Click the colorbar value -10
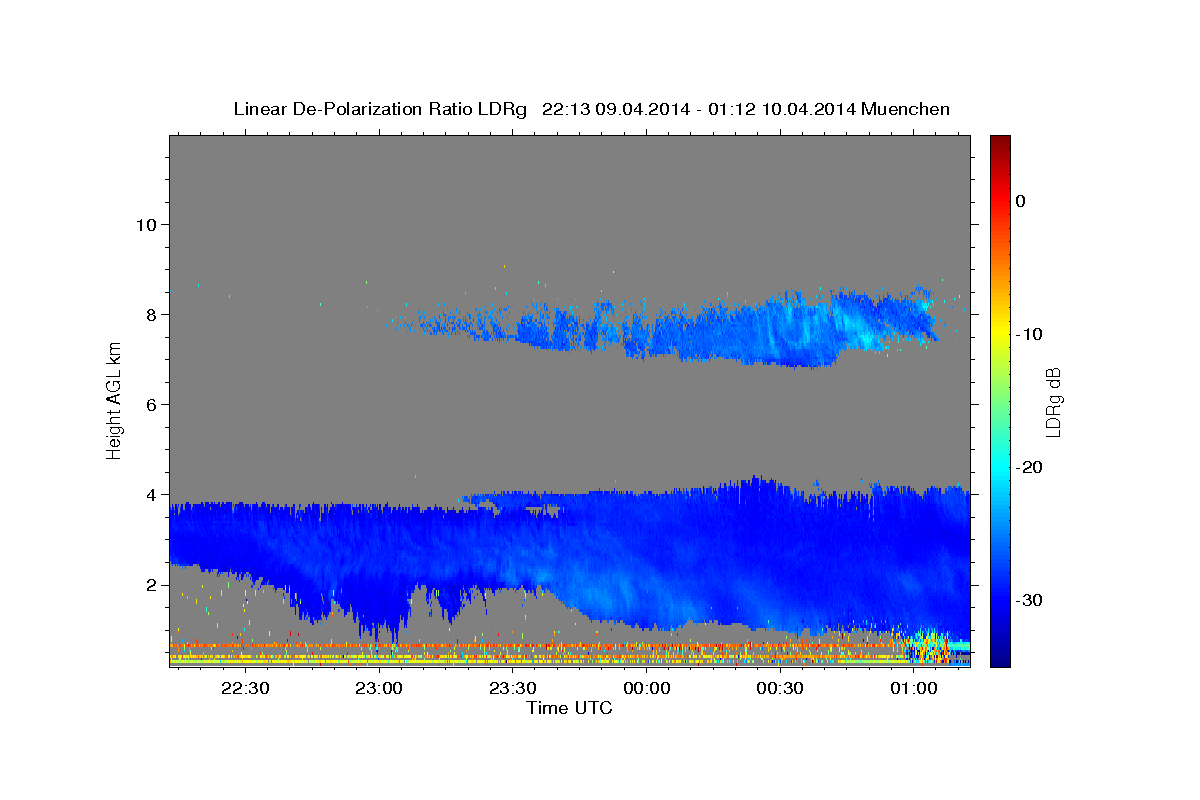The height and width of the screenshot is (800, 1200). (1029, 334)
